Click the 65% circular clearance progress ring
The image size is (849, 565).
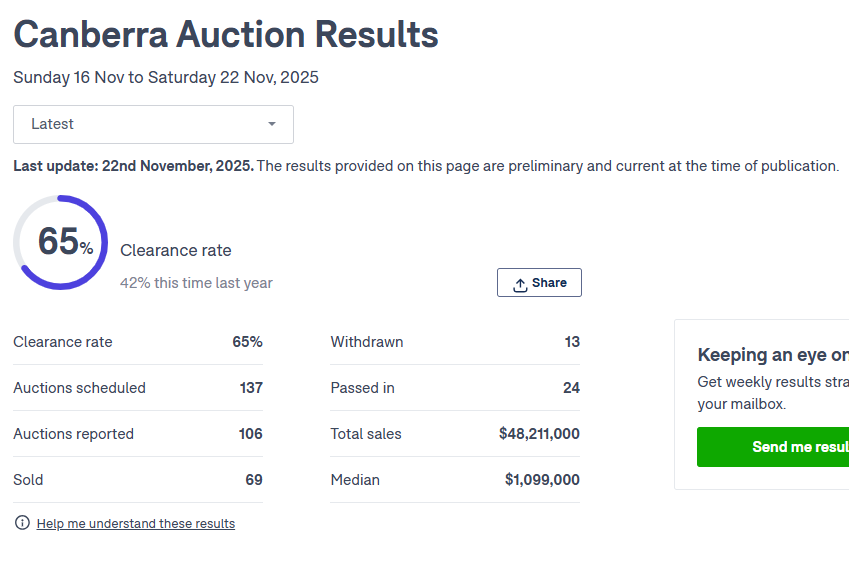point(61,243)
